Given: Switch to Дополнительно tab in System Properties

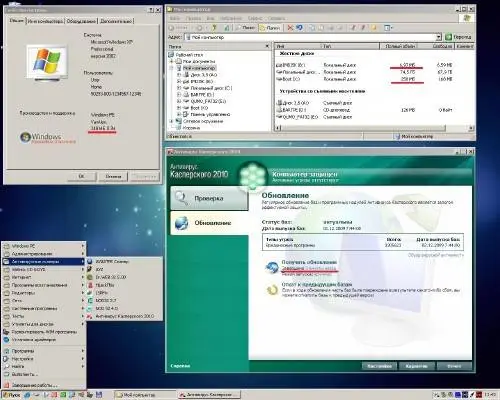Looking at the screenshot, I should click(115, 21).
